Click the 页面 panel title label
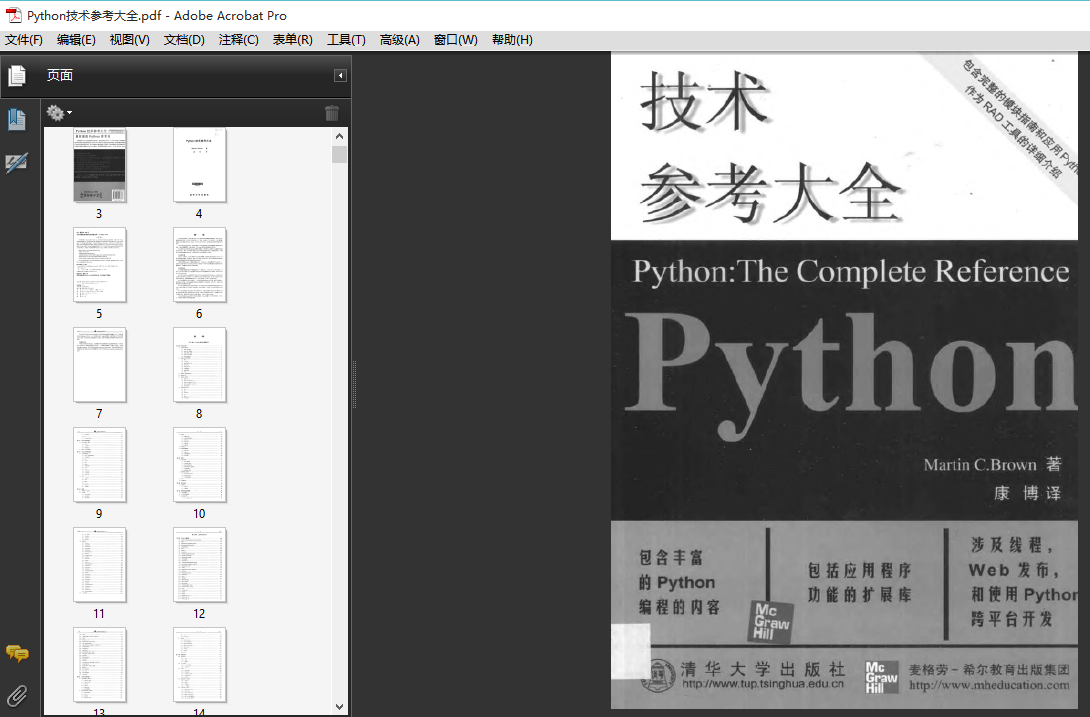 pos(60,75)
